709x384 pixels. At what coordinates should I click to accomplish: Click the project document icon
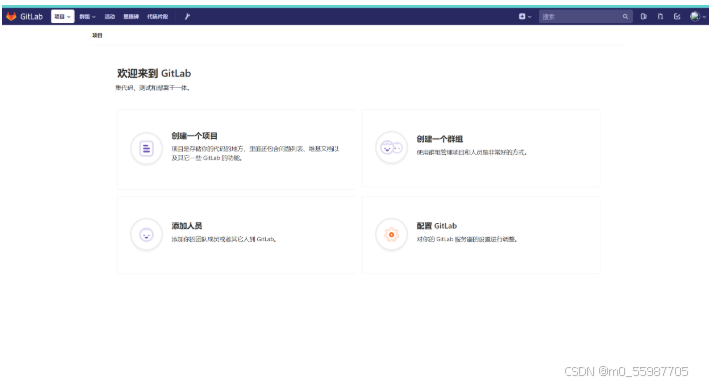click(146, 148)
